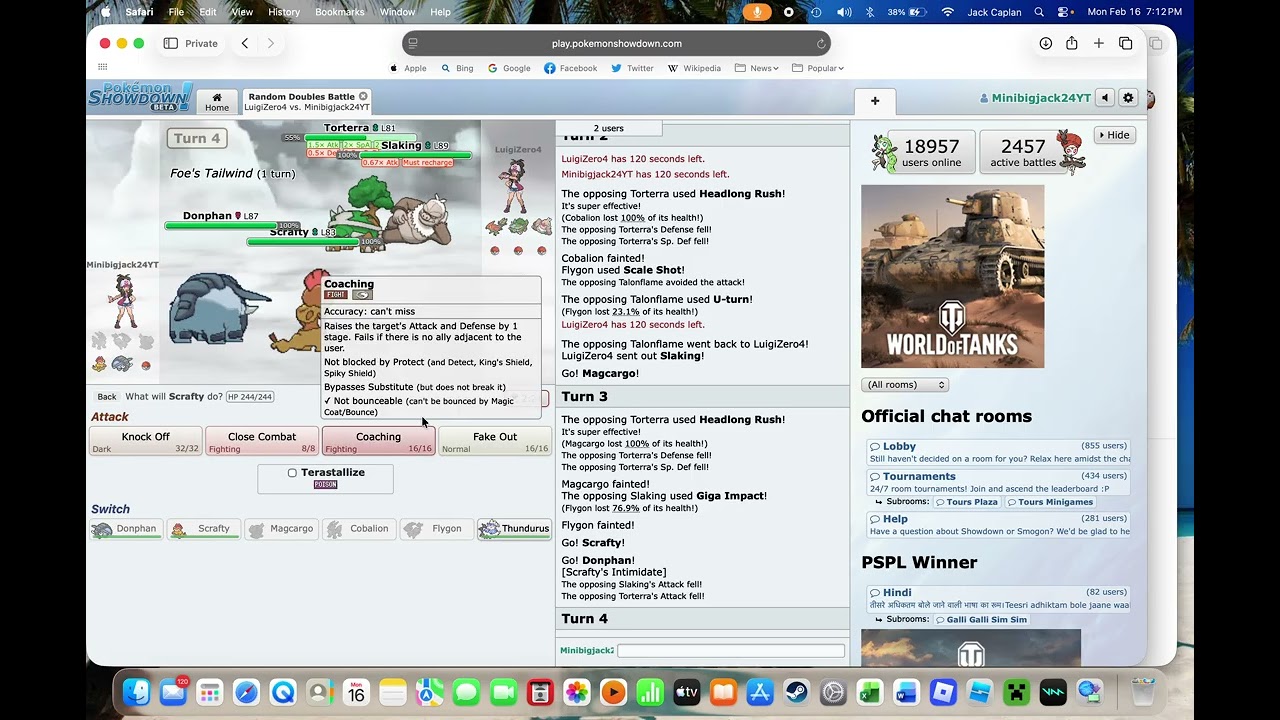Image resolution: width=1280 pixels, height=720 pixels.
Task: Mute sound with the speaker icon
Action: pyautogui.click(x=1105, y=98)
